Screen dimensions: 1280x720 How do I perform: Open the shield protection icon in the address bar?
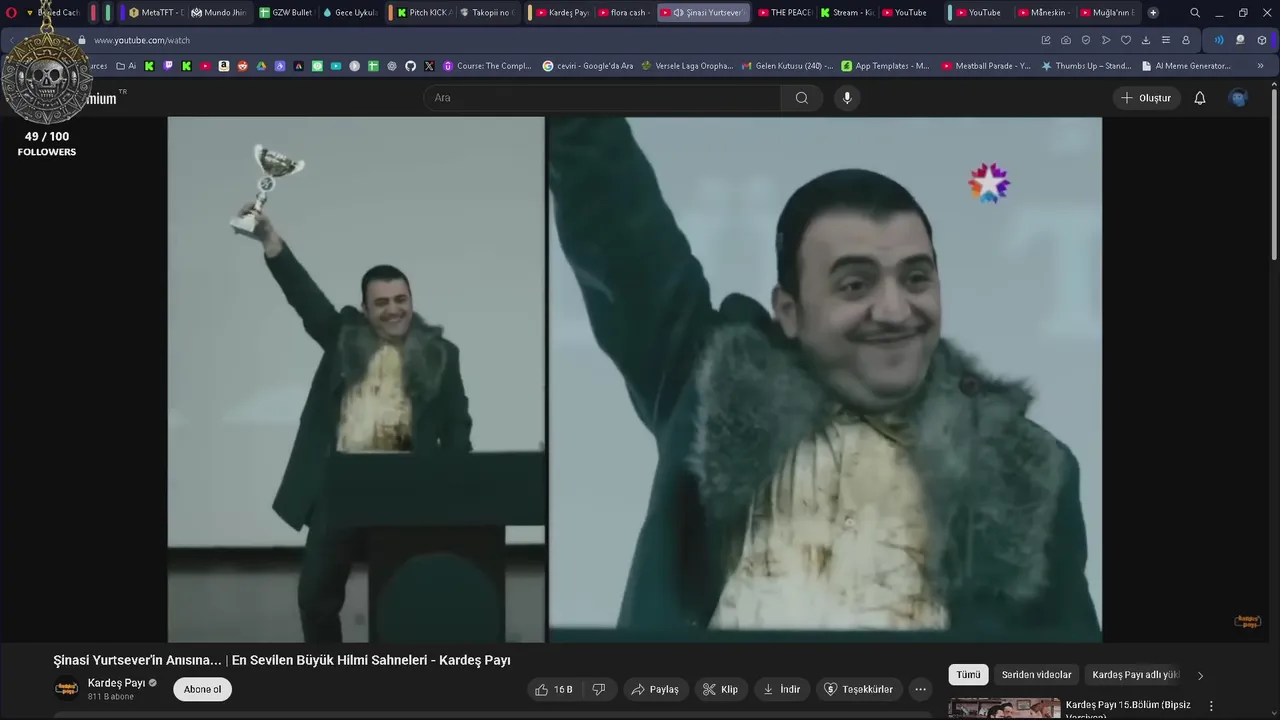pyautogui.click(x=1086, y=40)
